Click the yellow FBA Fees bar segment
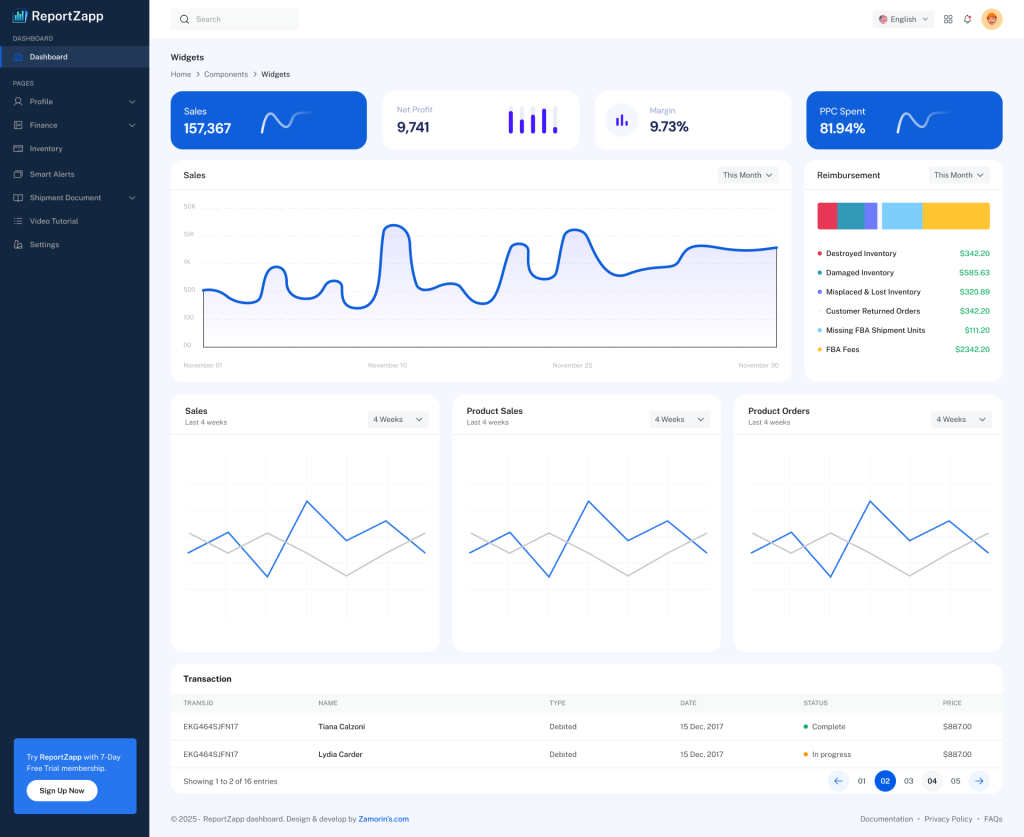The height and width of the screenshot is (837, 1024). click(956, 216)
